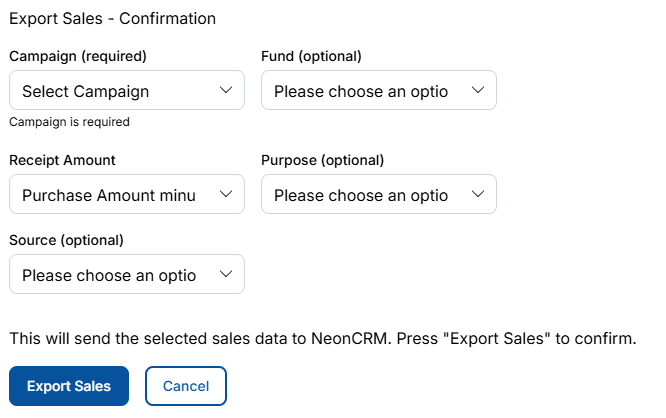Image resolution: width=666 pixels, height=418 pixels.
Task: Click the chevron arrow in the Campaign field
Action: click(x=225, y=90)
